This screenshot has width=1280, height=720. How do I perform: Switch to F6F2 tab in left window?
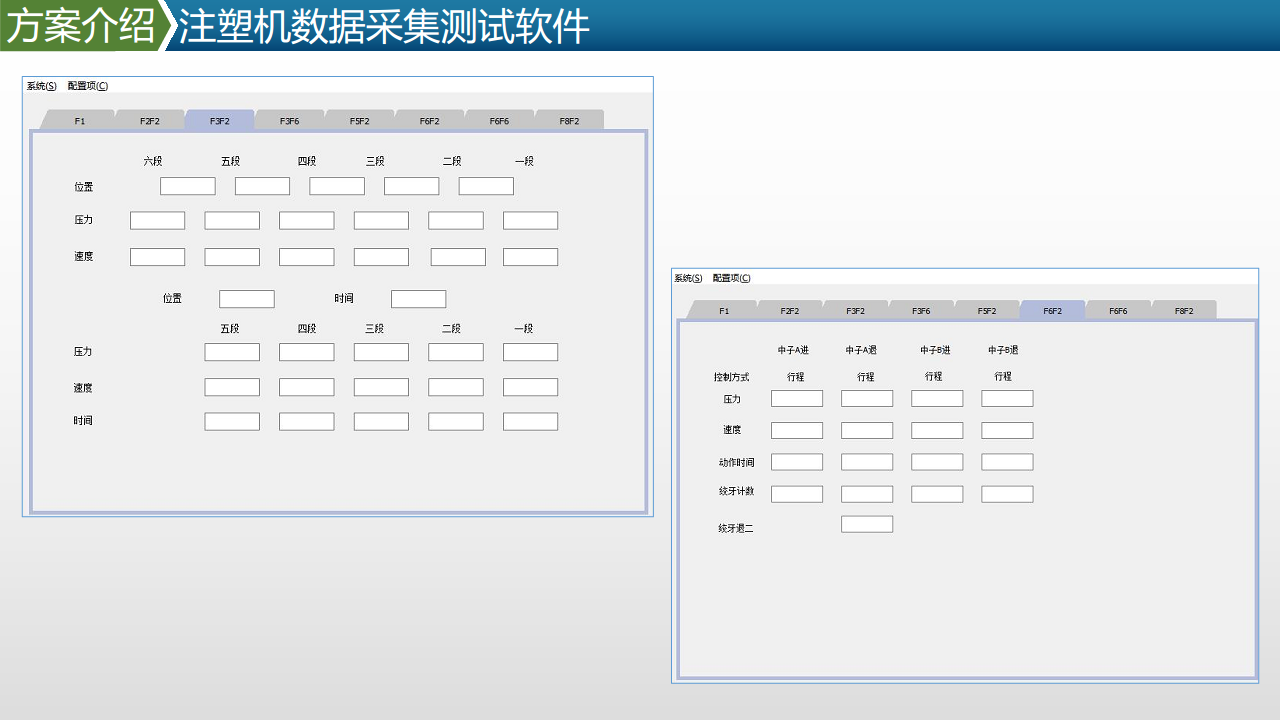[x=430, y=120]
